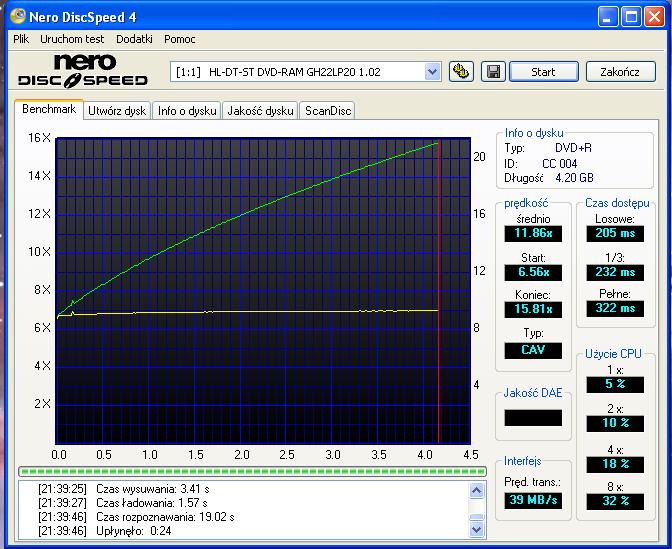The height and width of the screenshot is (549, 672).
Task: Click the log scrollbar thumb
Action: pos(477,517)
